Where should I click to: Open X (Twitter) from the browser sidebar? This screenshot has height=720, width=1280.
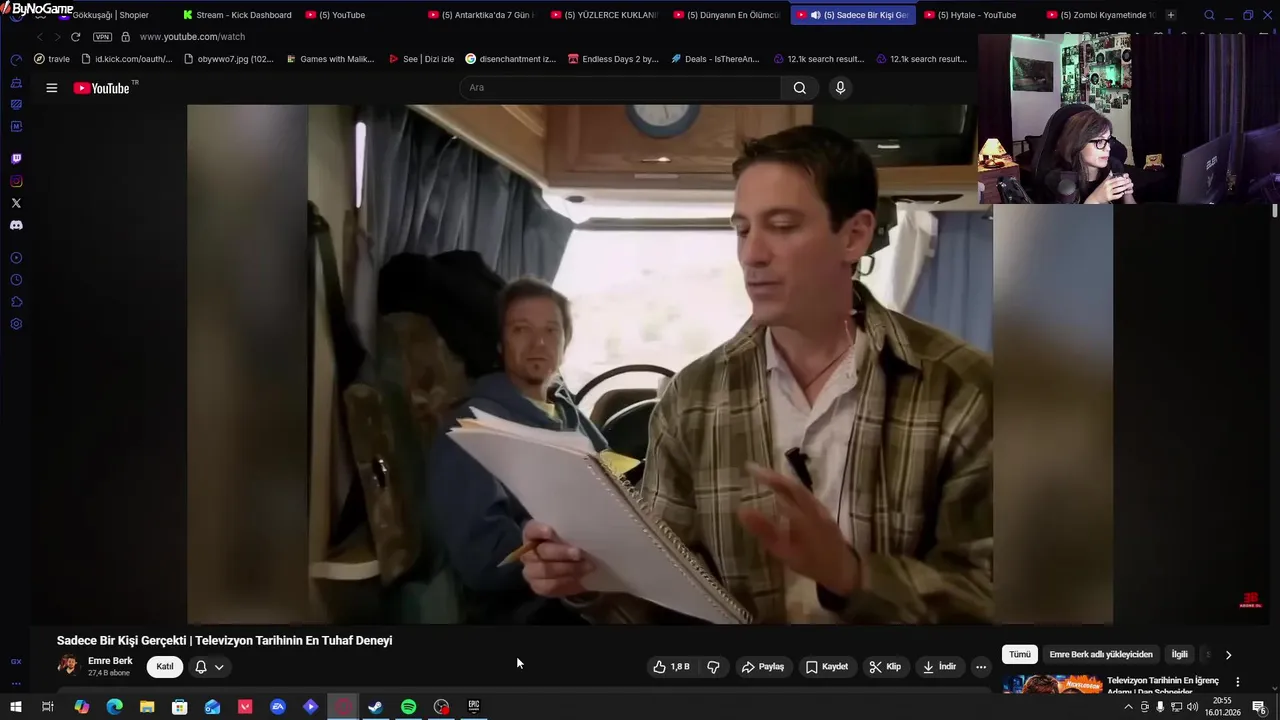tap(16, 203)
